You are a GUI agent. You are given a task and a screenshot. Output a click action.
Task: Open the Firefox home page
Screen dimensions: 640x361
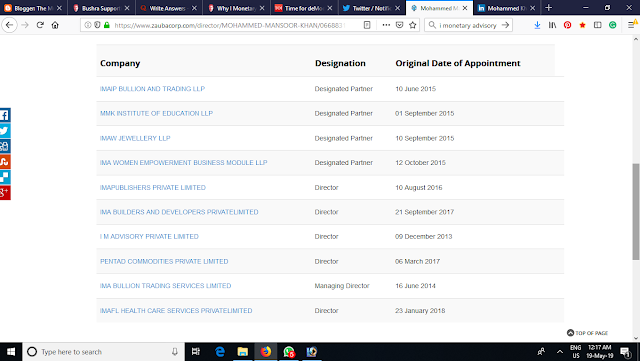point(55,25)
